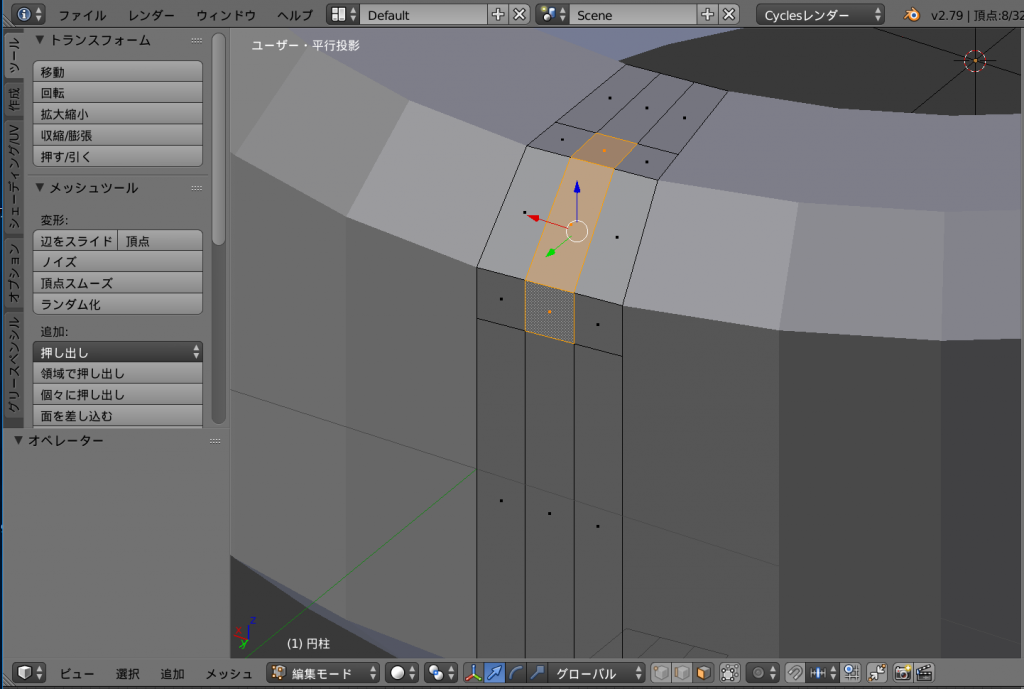Select the translate manipulator arrow icon
This screenshot has width=1024, height=689.
click(495, 673)
